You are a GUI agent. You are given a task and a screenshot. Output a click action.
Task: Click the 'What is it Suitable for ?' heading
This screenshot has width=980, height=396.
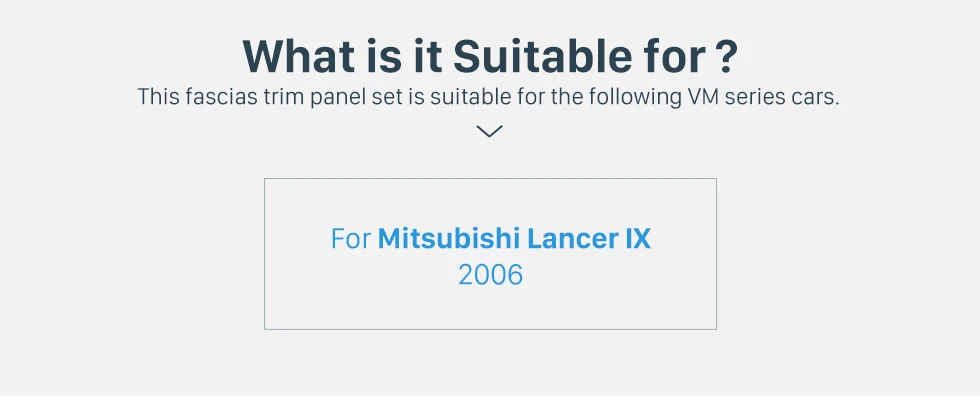click(490, 57)
